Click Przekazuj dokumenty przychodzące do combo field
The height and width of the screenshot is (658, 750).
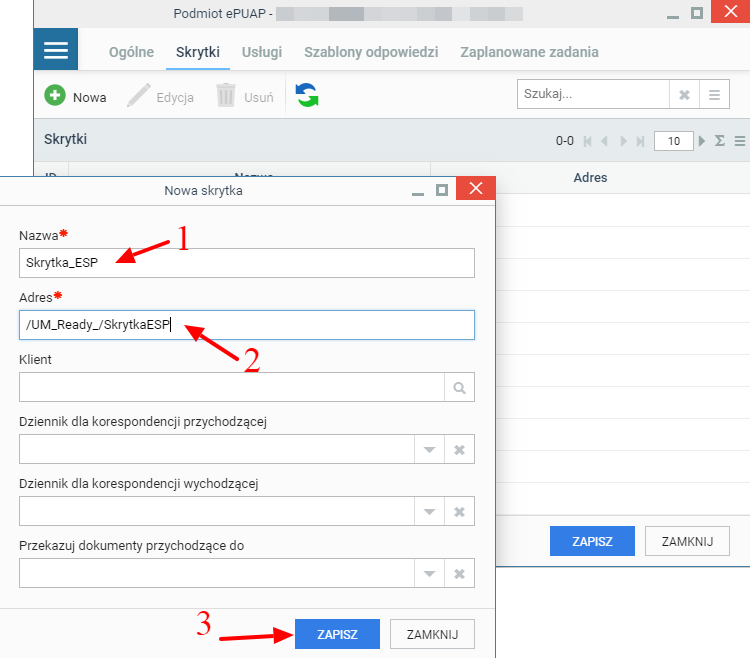tap(217, 573)
